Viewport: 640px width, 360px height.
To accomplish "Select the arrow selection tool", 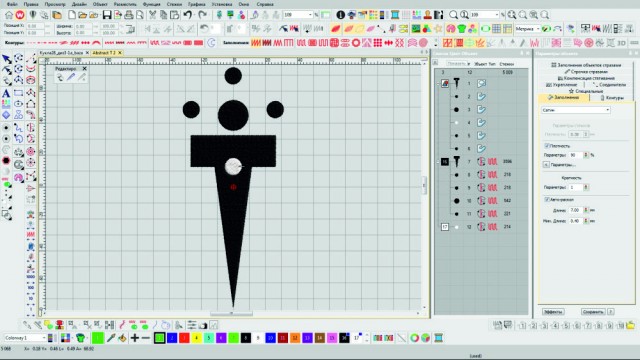I will click(6, 59).
